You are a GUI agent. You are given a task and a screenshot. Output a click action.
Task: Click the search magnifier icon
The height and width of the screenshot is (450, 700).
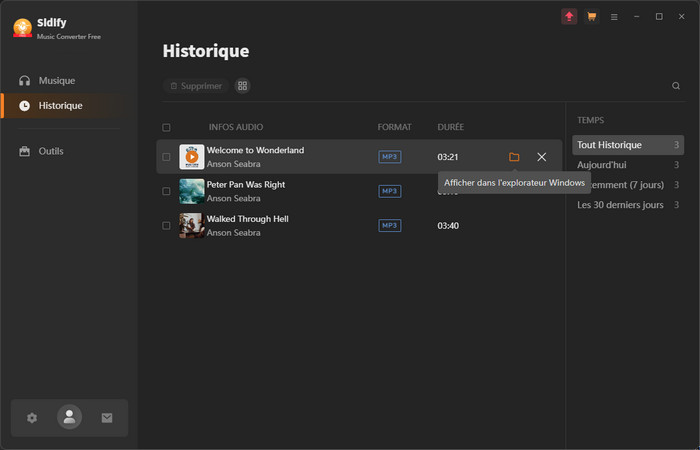click(x=676, y=86)
